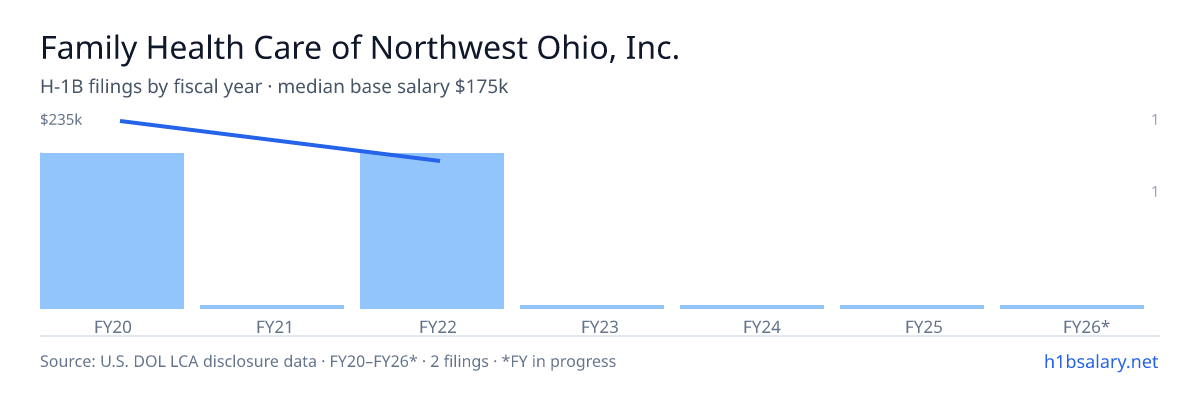Select the thin FY26* bar
Image resolution: width=1200 pixels, height=400 pixels.
click(1072, 307)
